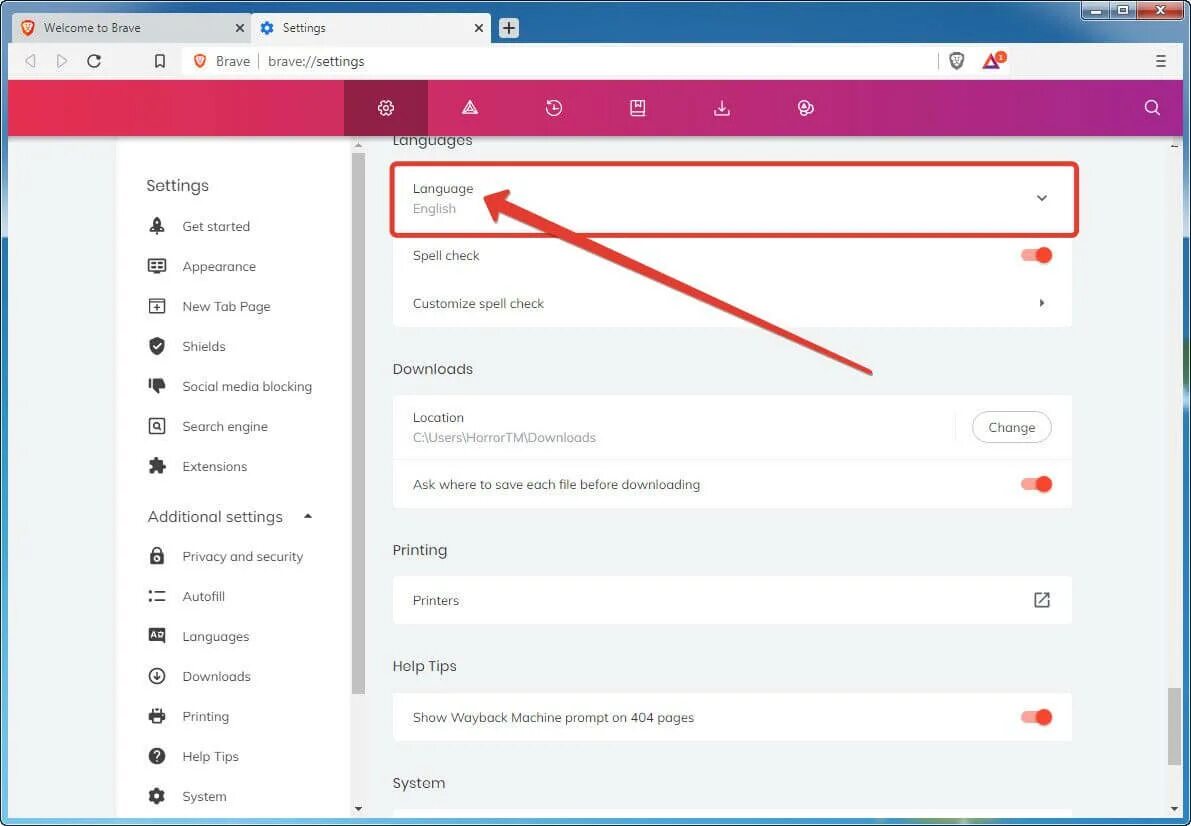Expand the Language English chevron
This screenshot has height=826, width=1191.
click(x=1041, y=198)
